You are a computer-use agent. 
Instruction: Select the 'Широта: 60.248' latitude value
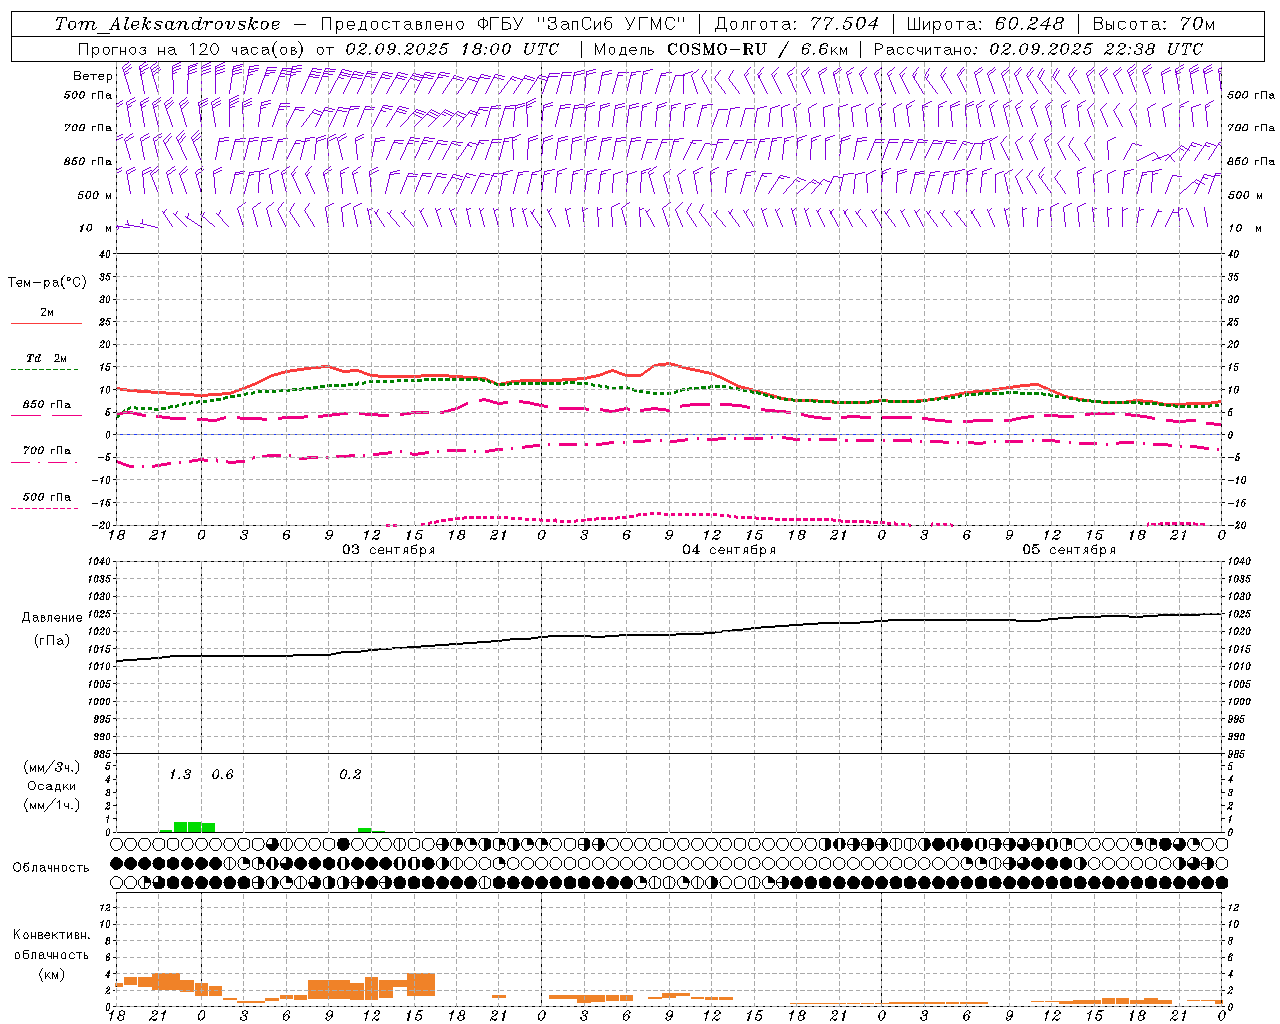click(985, 24)
